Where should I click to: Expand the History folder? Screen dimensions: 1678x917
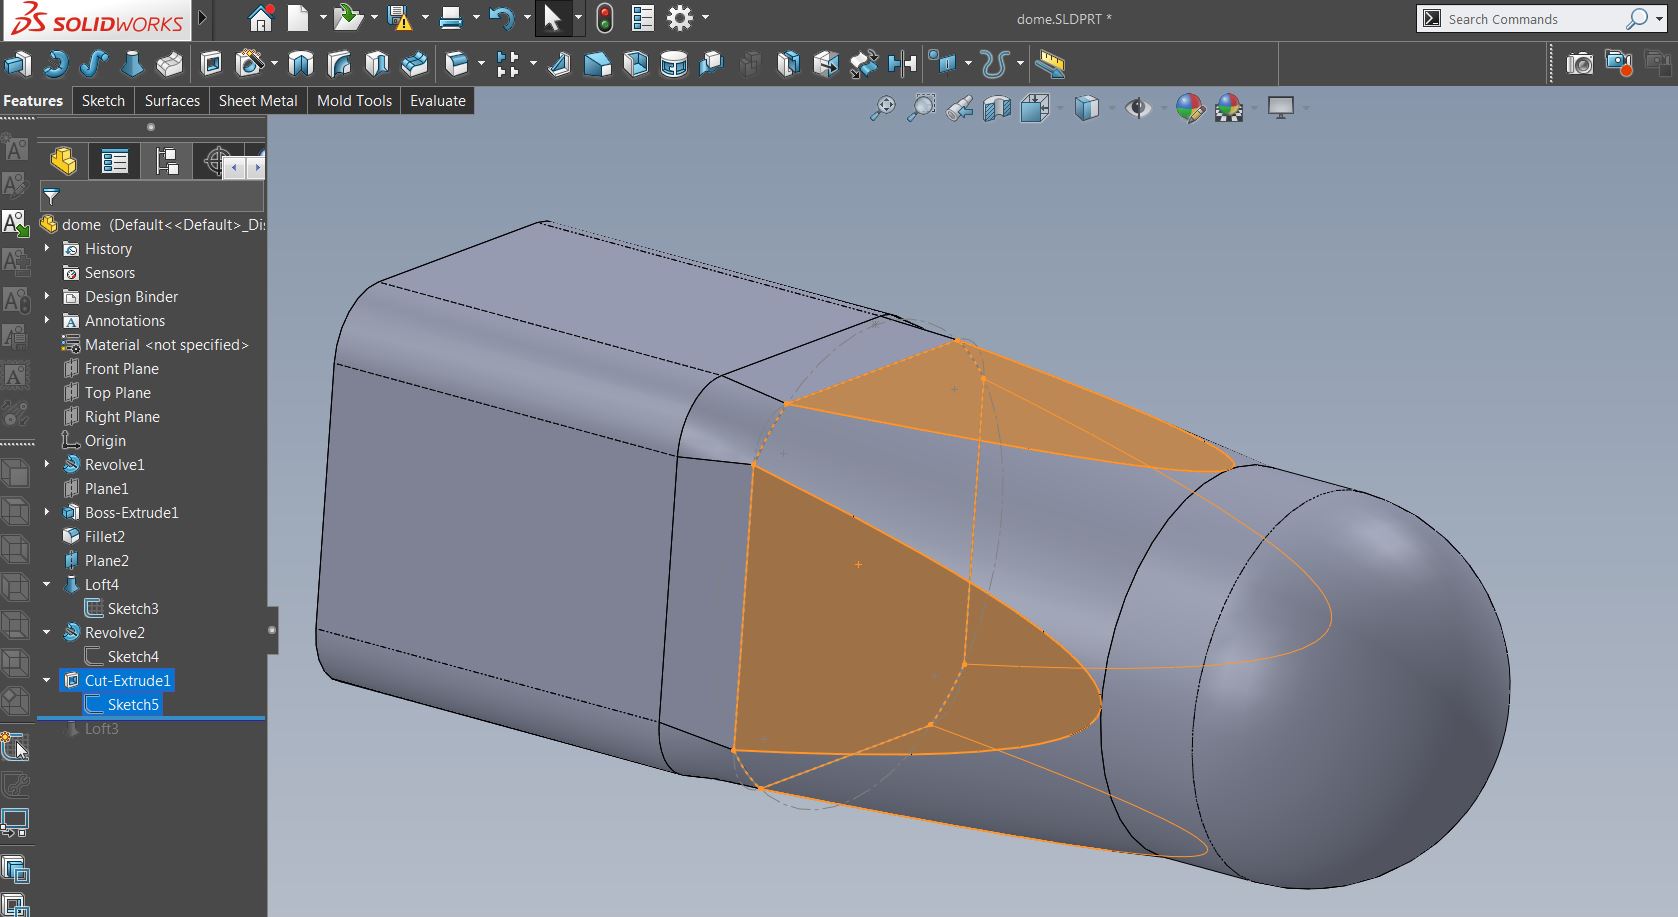47,248
